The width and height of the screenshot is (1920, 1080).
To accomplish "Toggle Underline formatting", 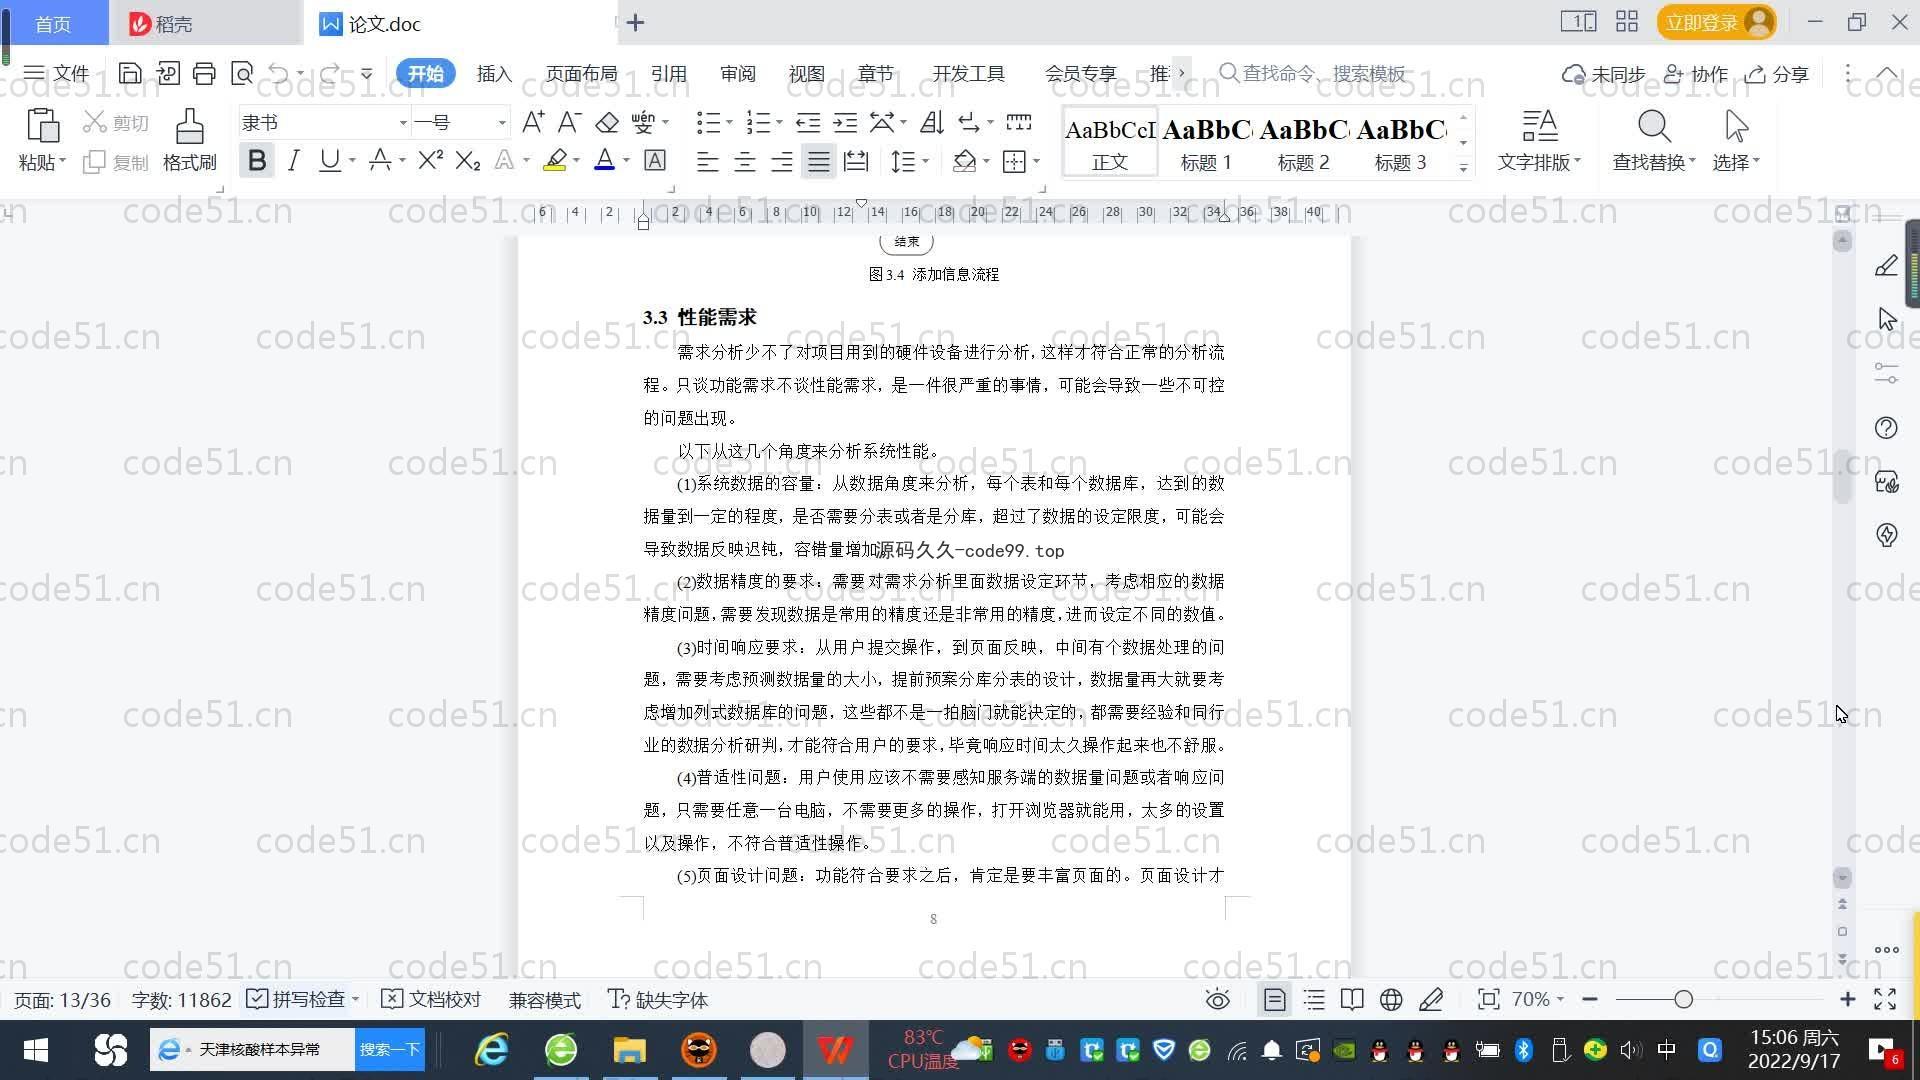I will (x=329, y=160).
